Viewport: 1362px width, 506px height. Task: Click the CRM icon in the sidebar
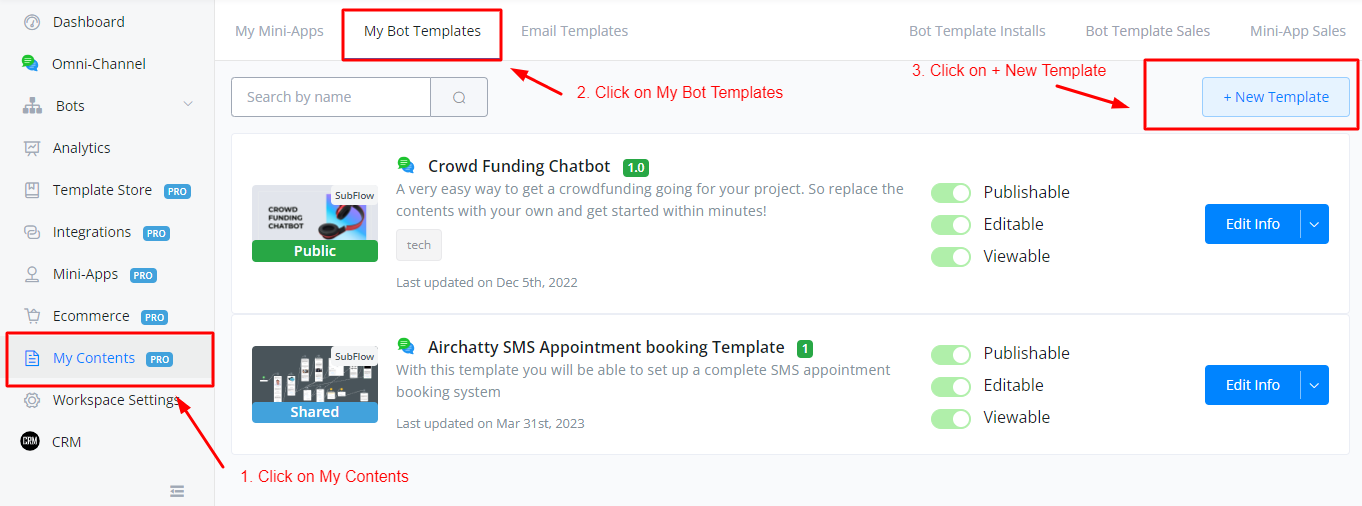point(31,442)
